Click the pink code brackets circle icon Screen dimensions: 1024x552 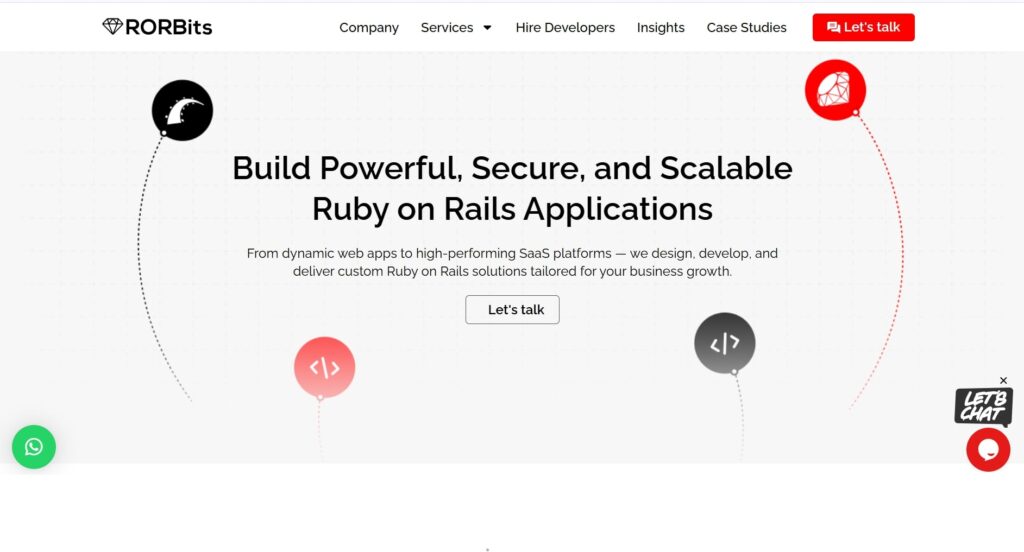[324, 367]
